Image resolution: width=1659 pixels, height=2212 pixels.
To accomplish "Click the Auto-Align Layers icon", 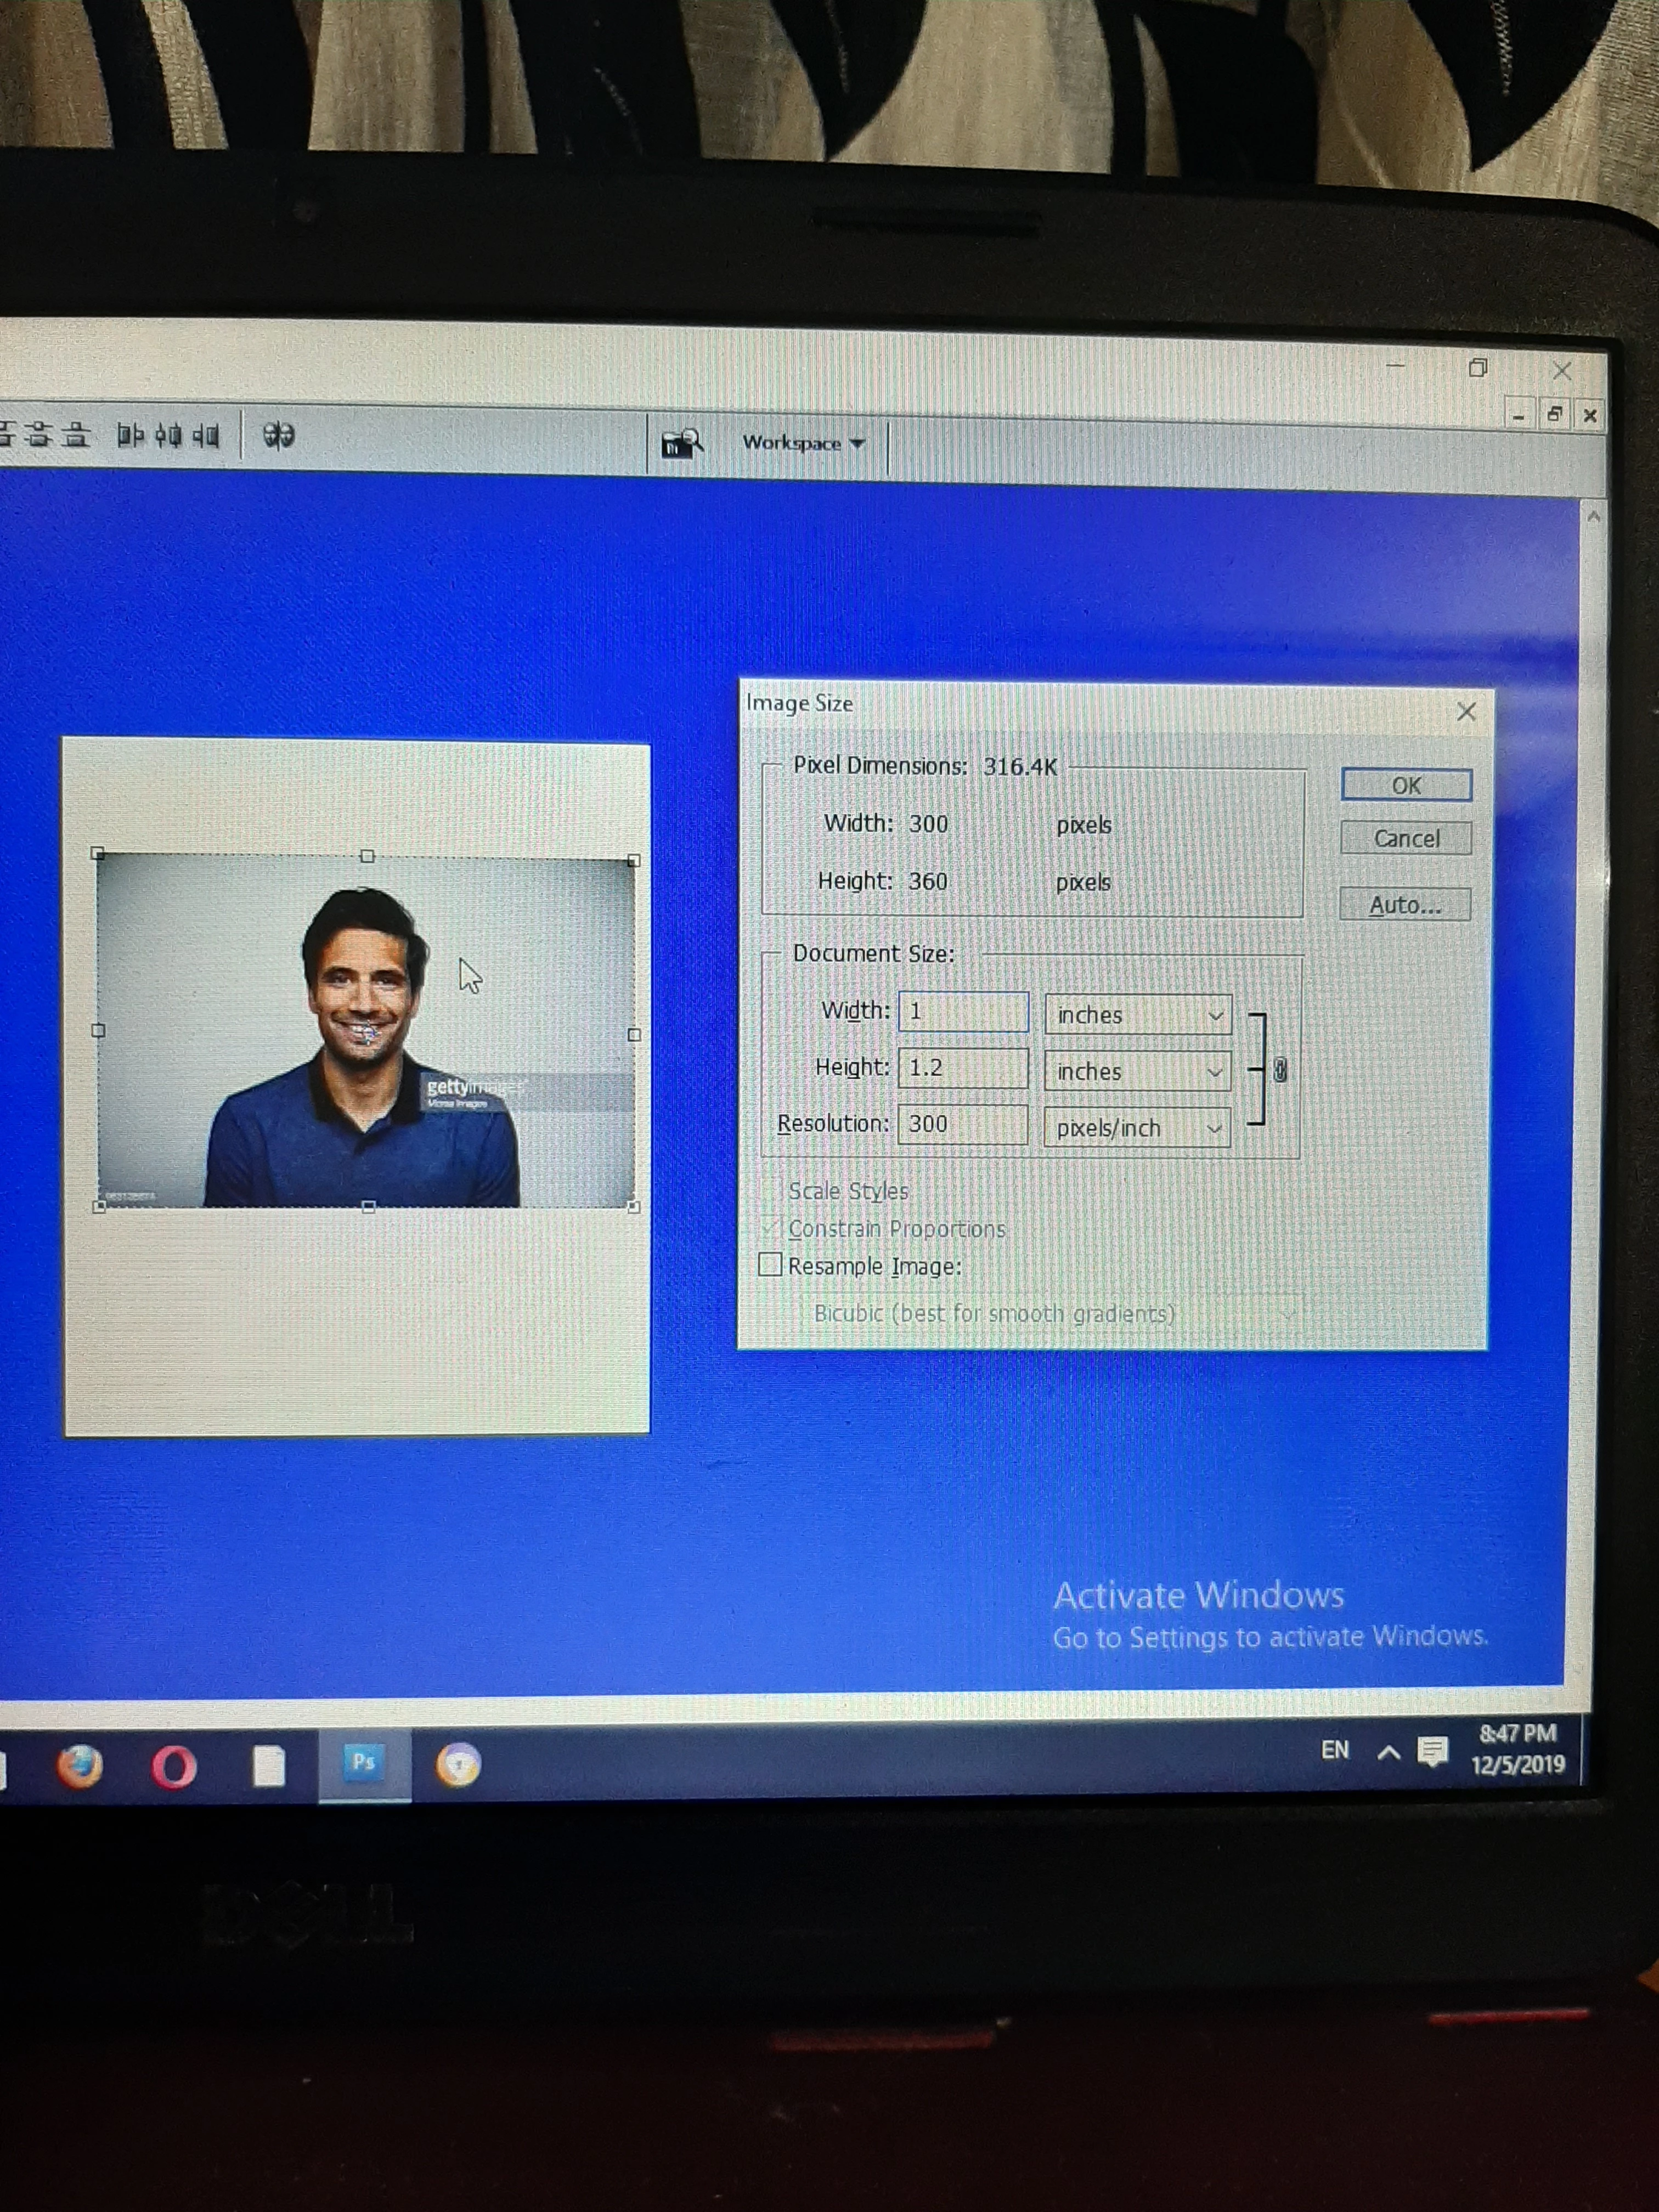I will (278, 436).
